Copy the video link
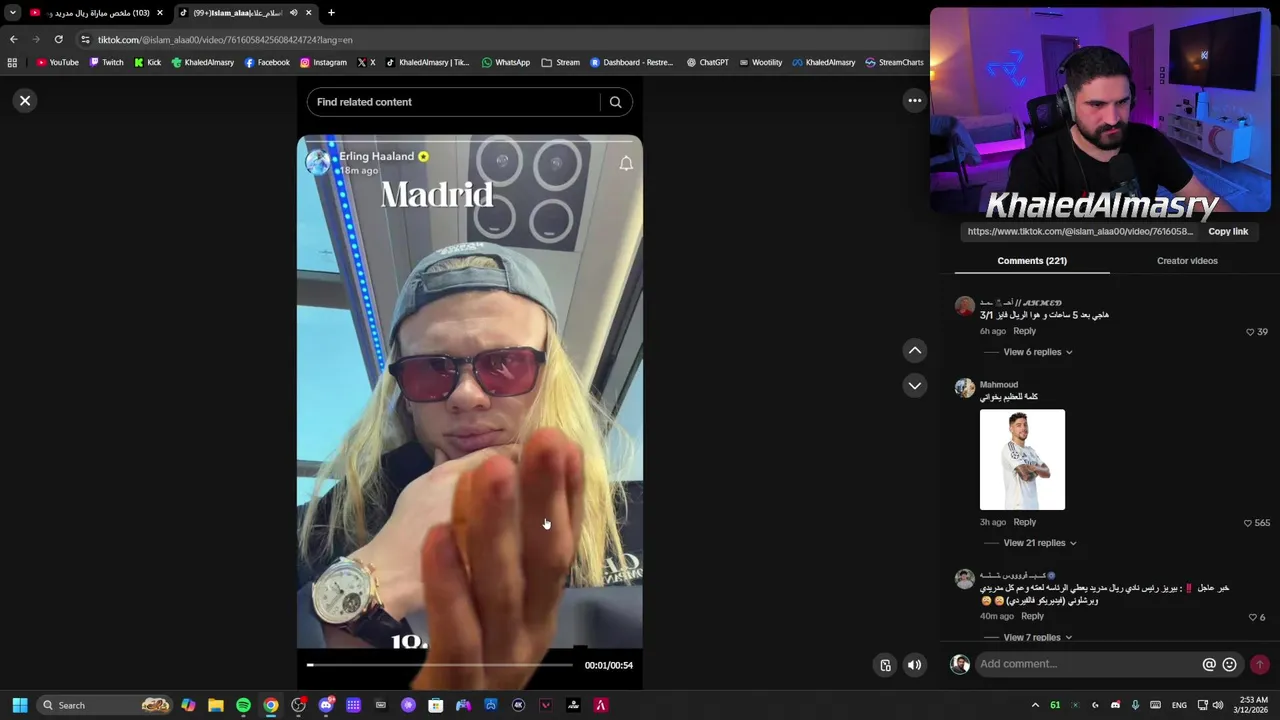This screenshot has width=1280, height=720. point(1228,232)
